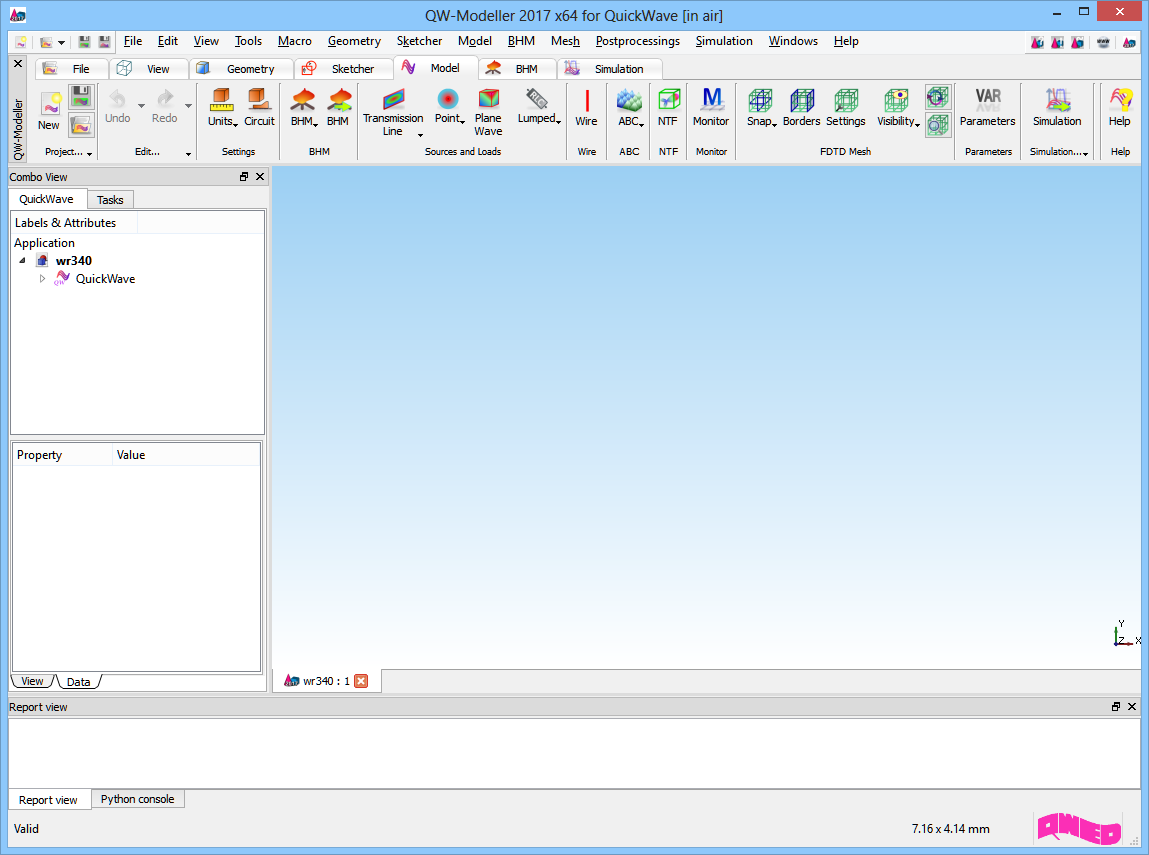
Task: Select the QuickWave item in the tree
Action: click(105, 278)
